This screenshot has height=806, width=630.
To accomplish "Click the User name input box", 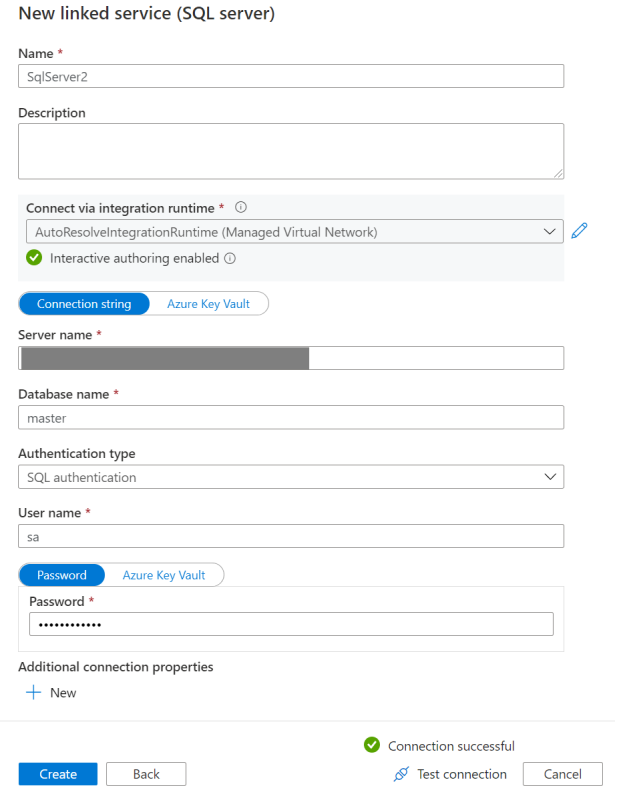I will point(291,537).
